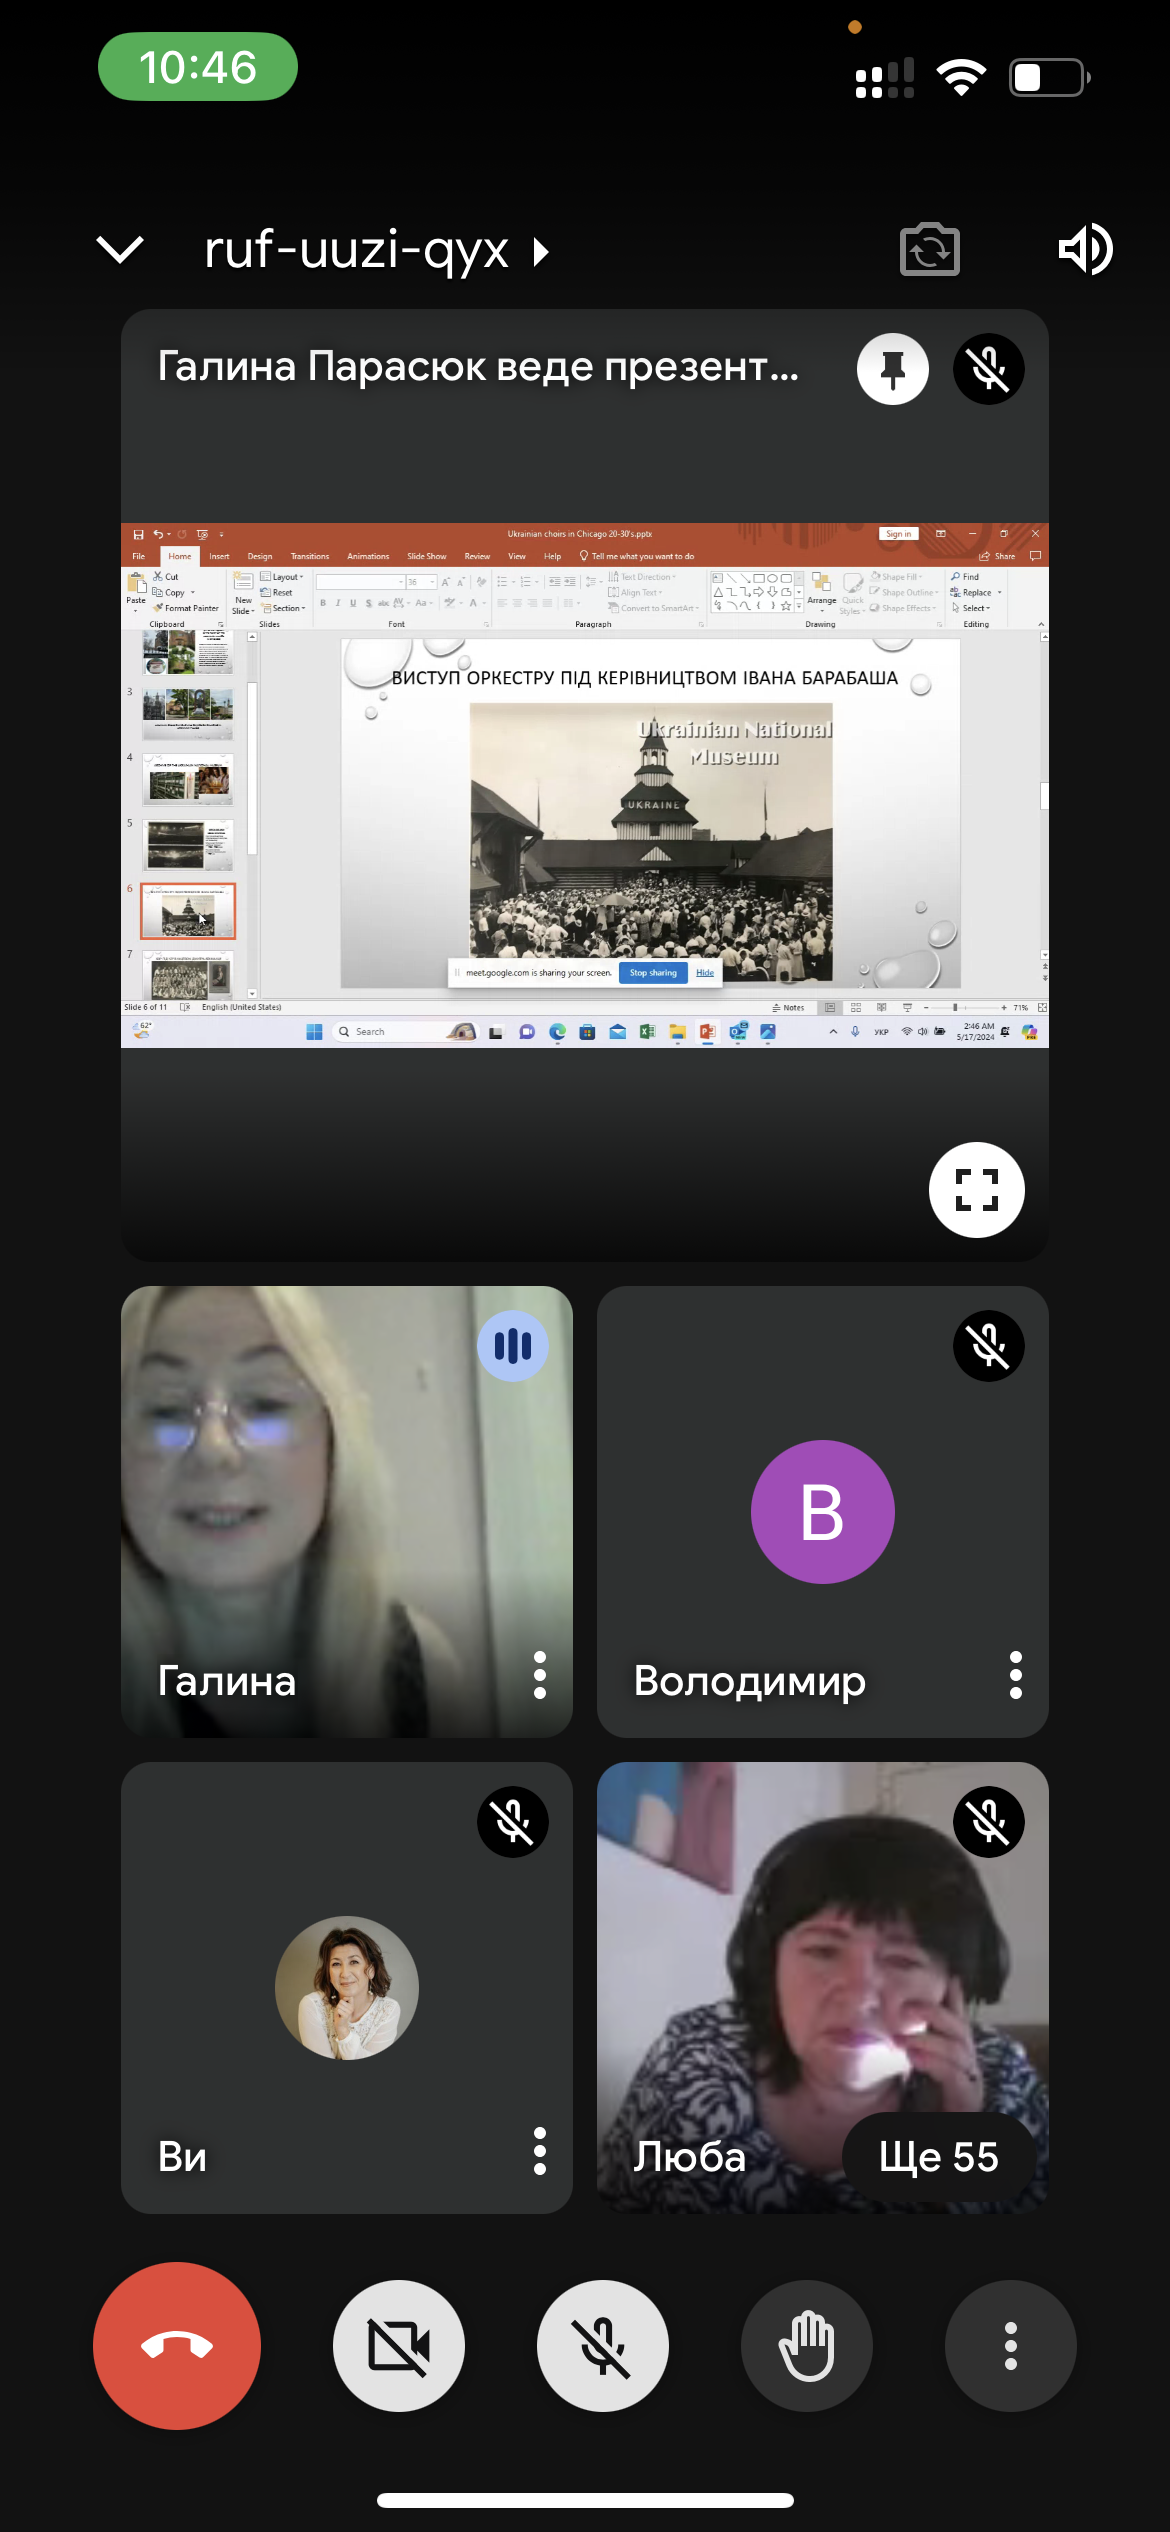End the call with red hang-up button
This screenshot has width=1170, height=2532.
point(177,2346)
